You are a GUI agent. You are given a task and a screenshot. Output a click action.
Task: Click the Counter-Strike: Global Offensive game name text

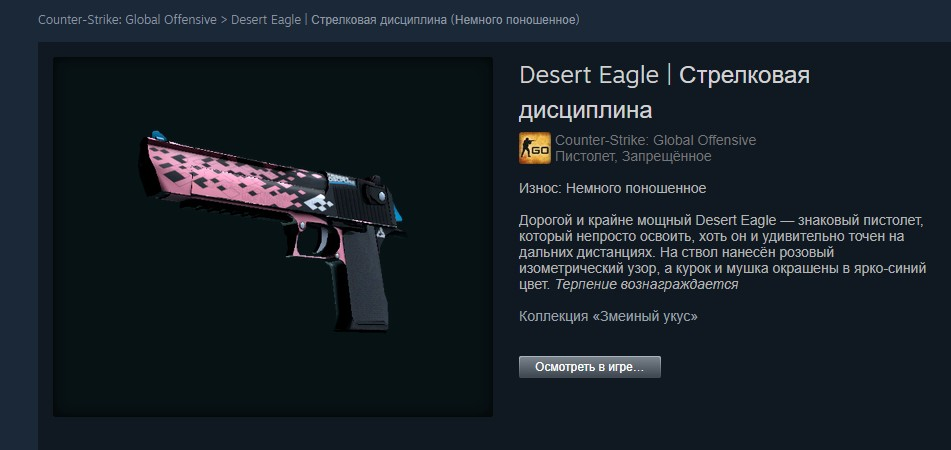pyautogui.click(x=656, y=140)
